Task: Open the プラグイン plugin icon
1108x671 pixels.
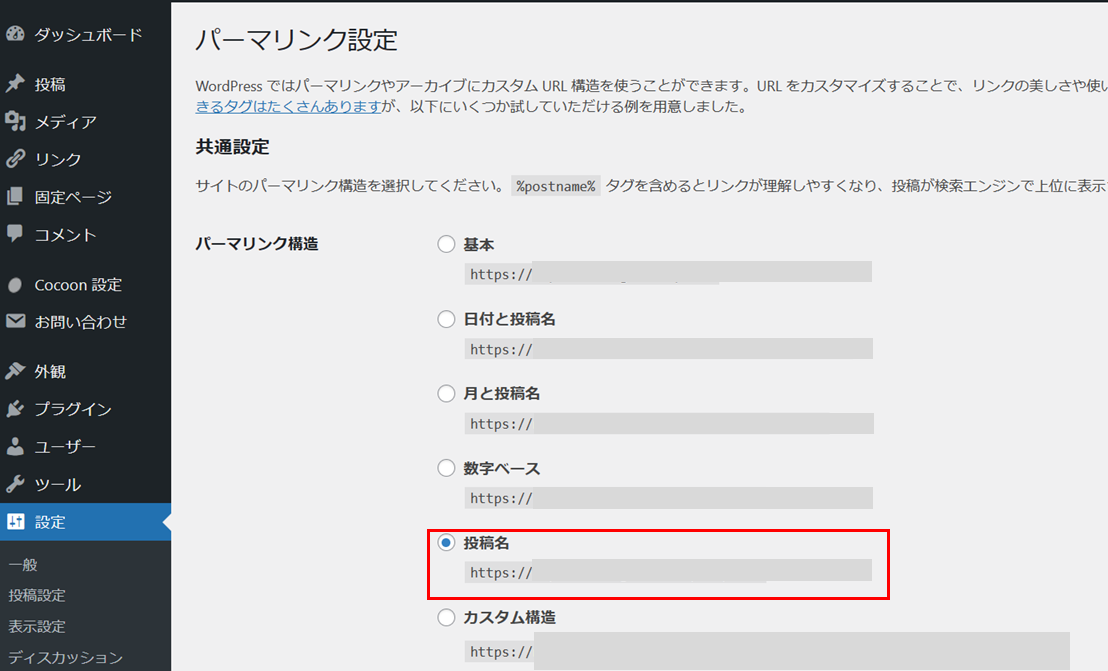Action: pyautogui.click(x=16, y=408)
